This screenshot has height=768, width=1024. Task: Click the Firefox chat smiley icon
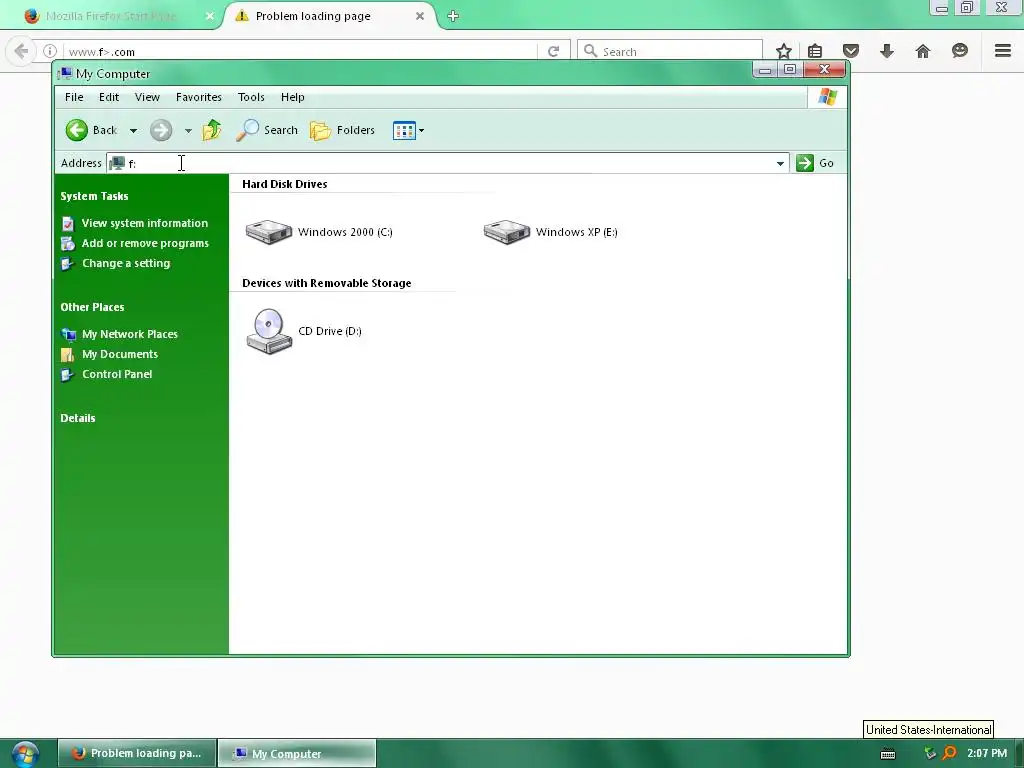959,50
